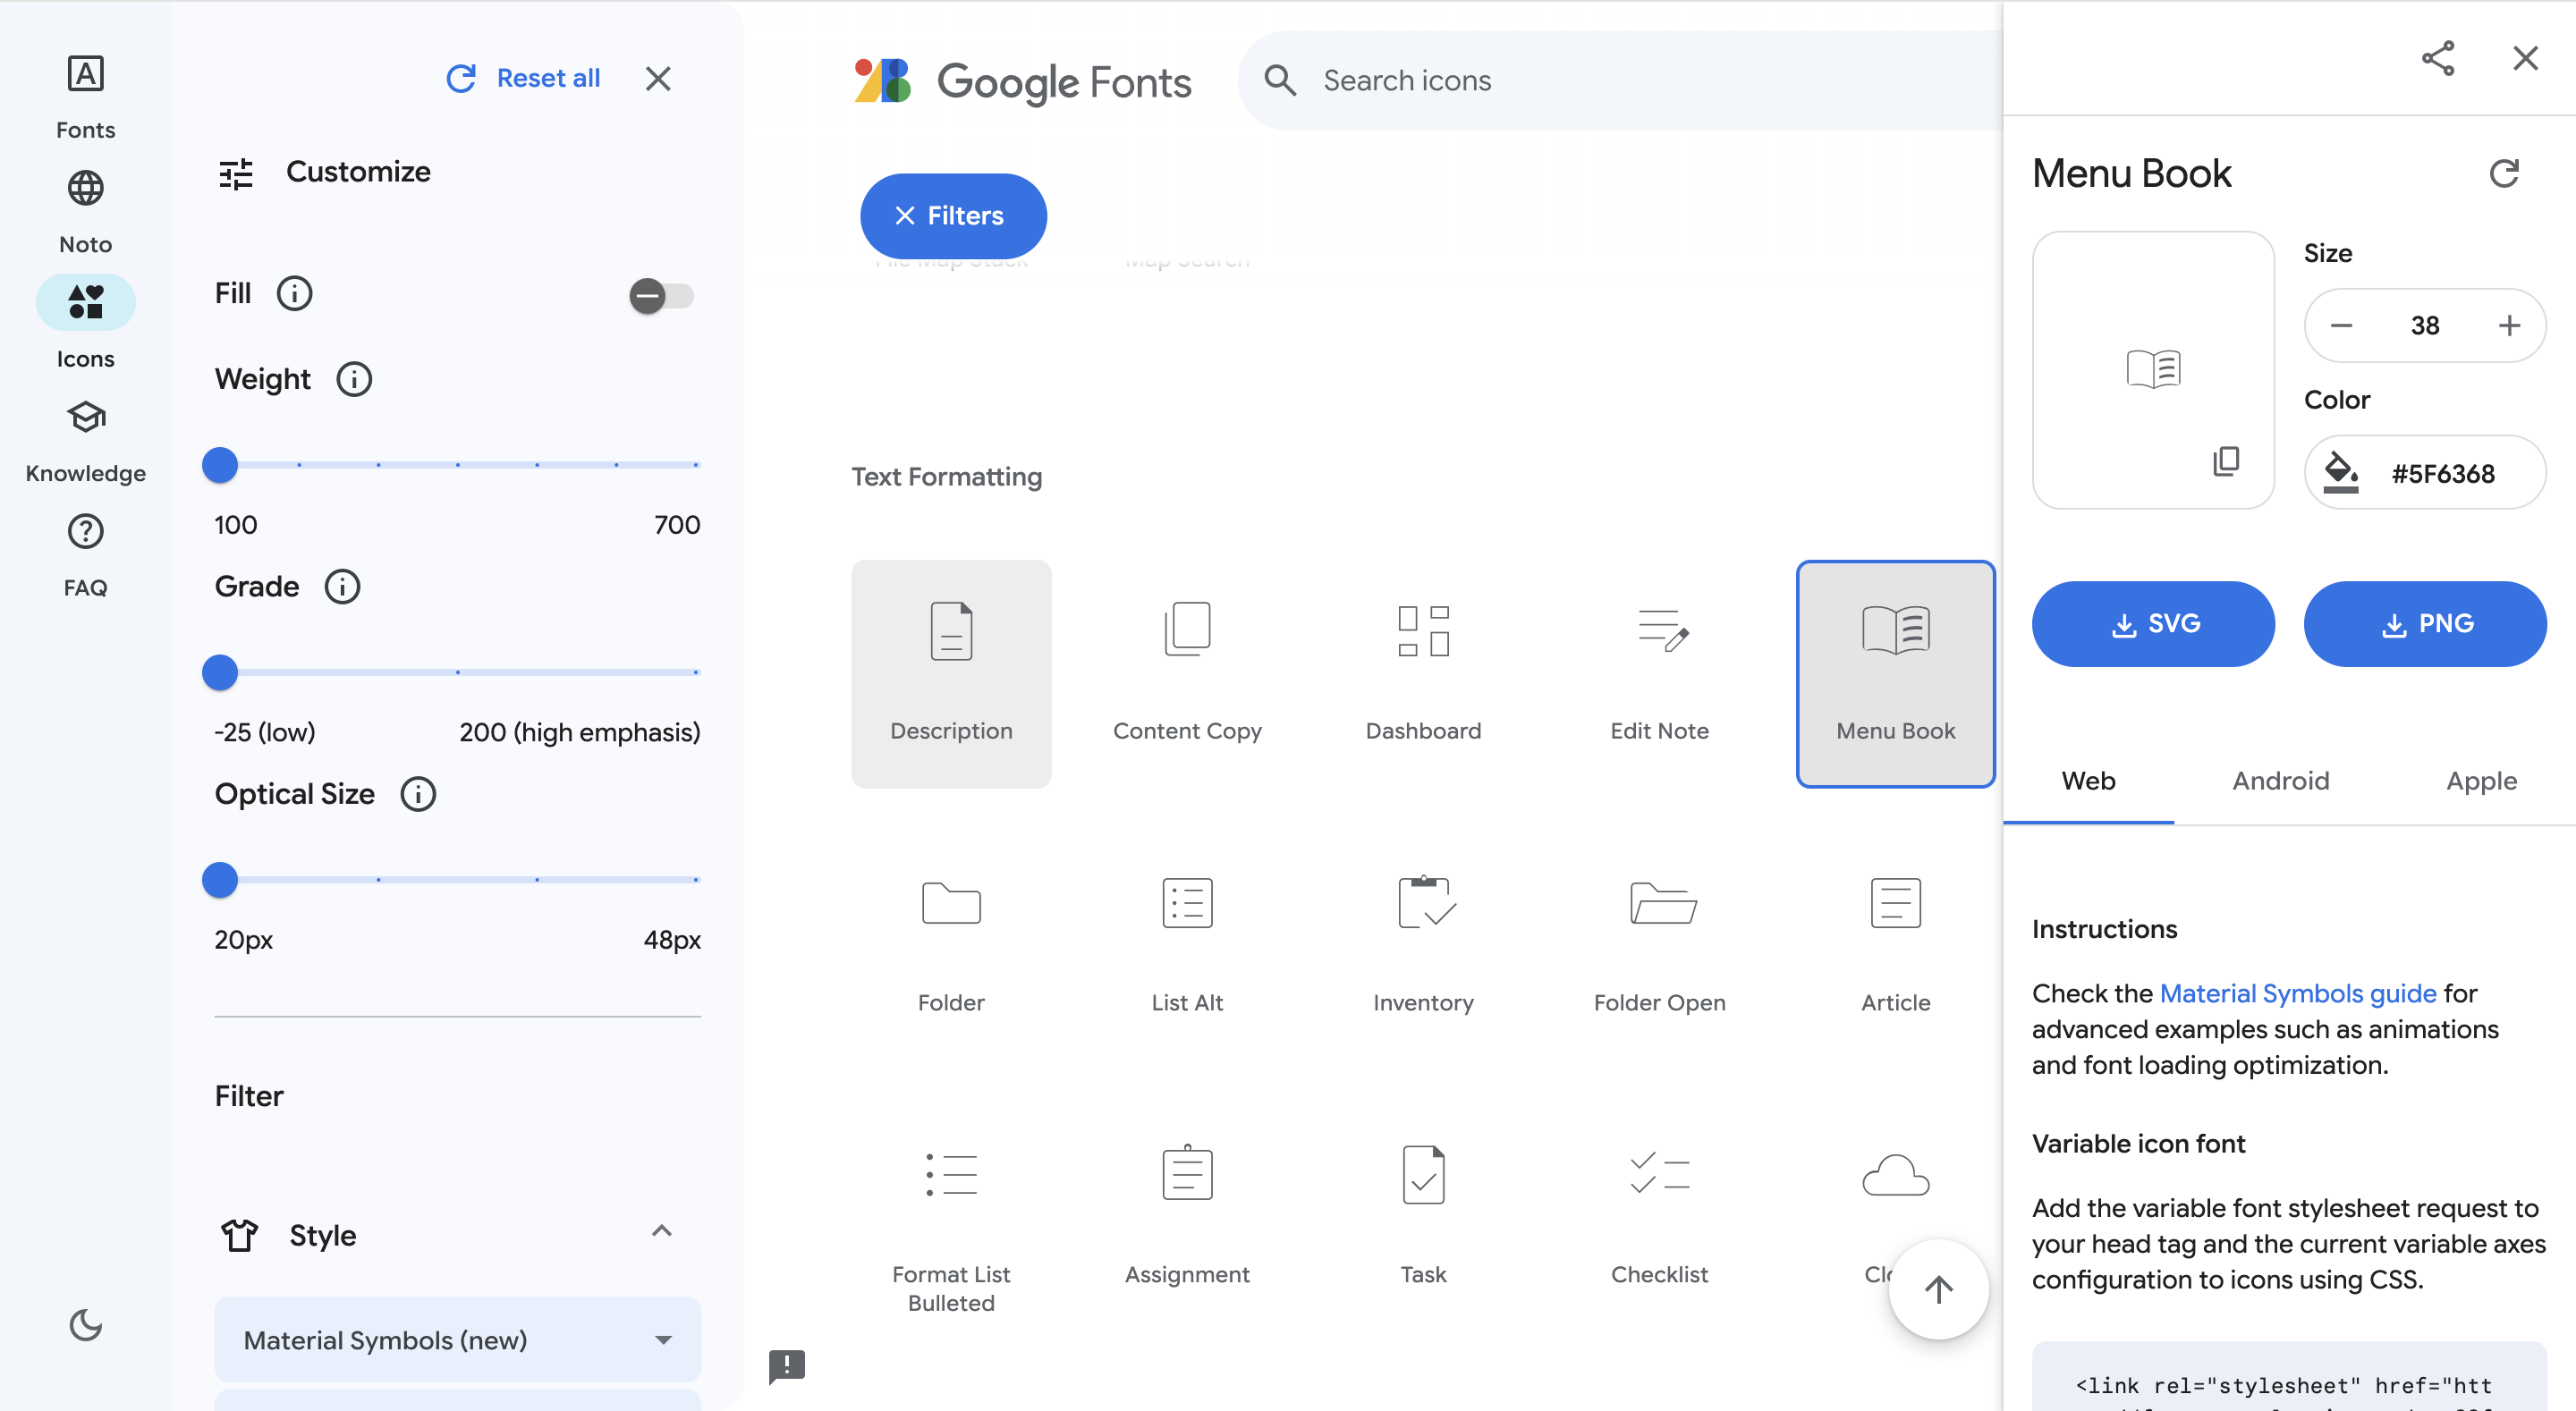
Task: Share the Menu Book icon
Action: click(x=2438, y=59)
